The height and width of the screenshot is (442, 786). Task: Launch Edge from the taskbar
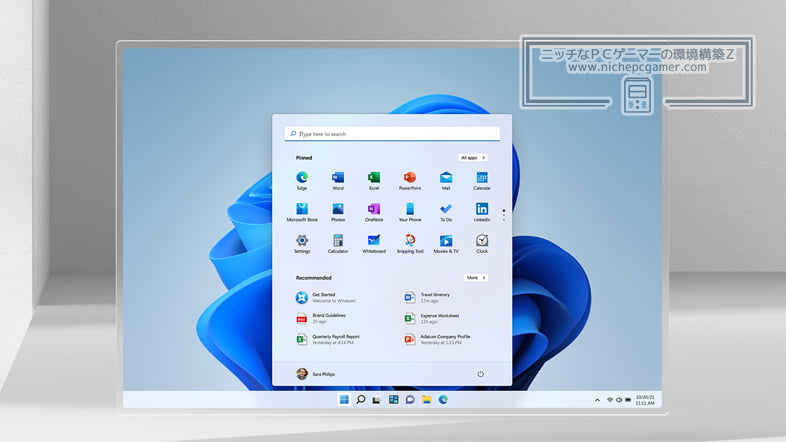coord(443,399)
